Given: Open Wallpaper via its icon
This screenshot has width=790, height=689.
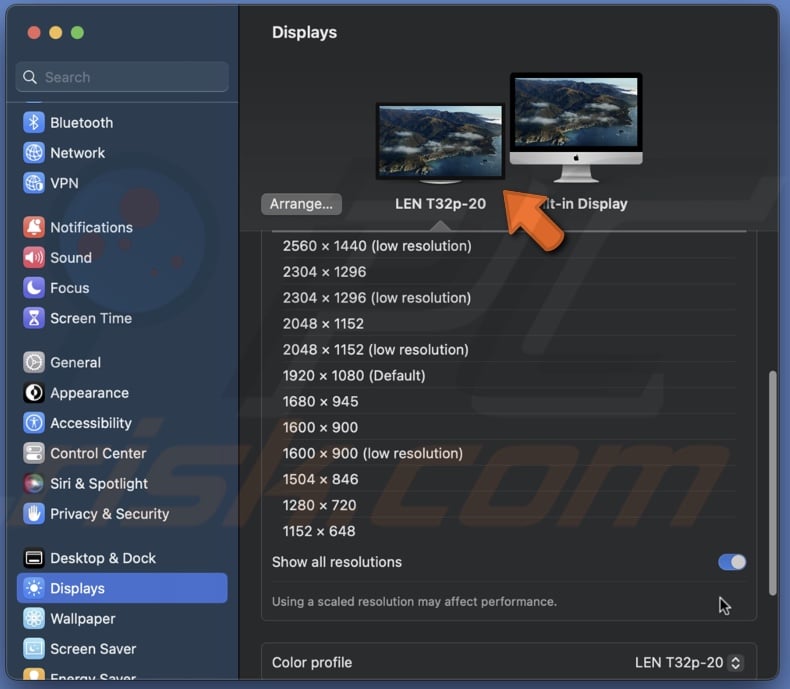Looking at the screenshot, I should click(34, 618).
